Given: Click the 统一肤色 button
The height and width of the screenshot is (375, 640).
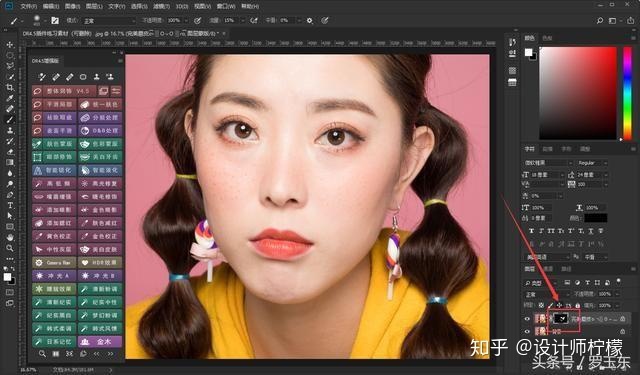Looking at the screenshot, I should pyautogui.click(x=100, y=104).
